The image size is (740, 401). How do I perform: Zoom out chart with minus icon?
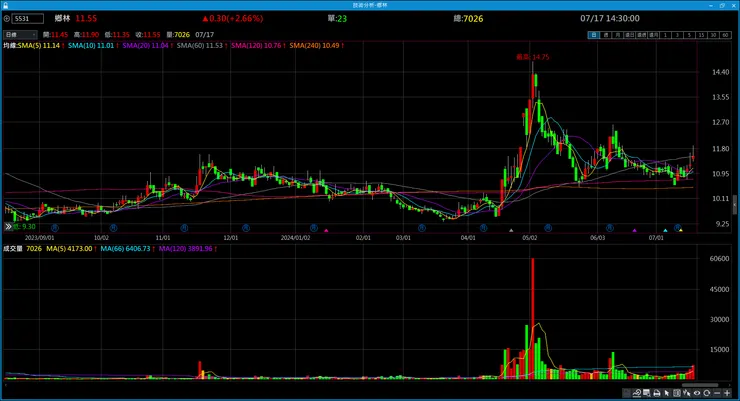[717, 393]
